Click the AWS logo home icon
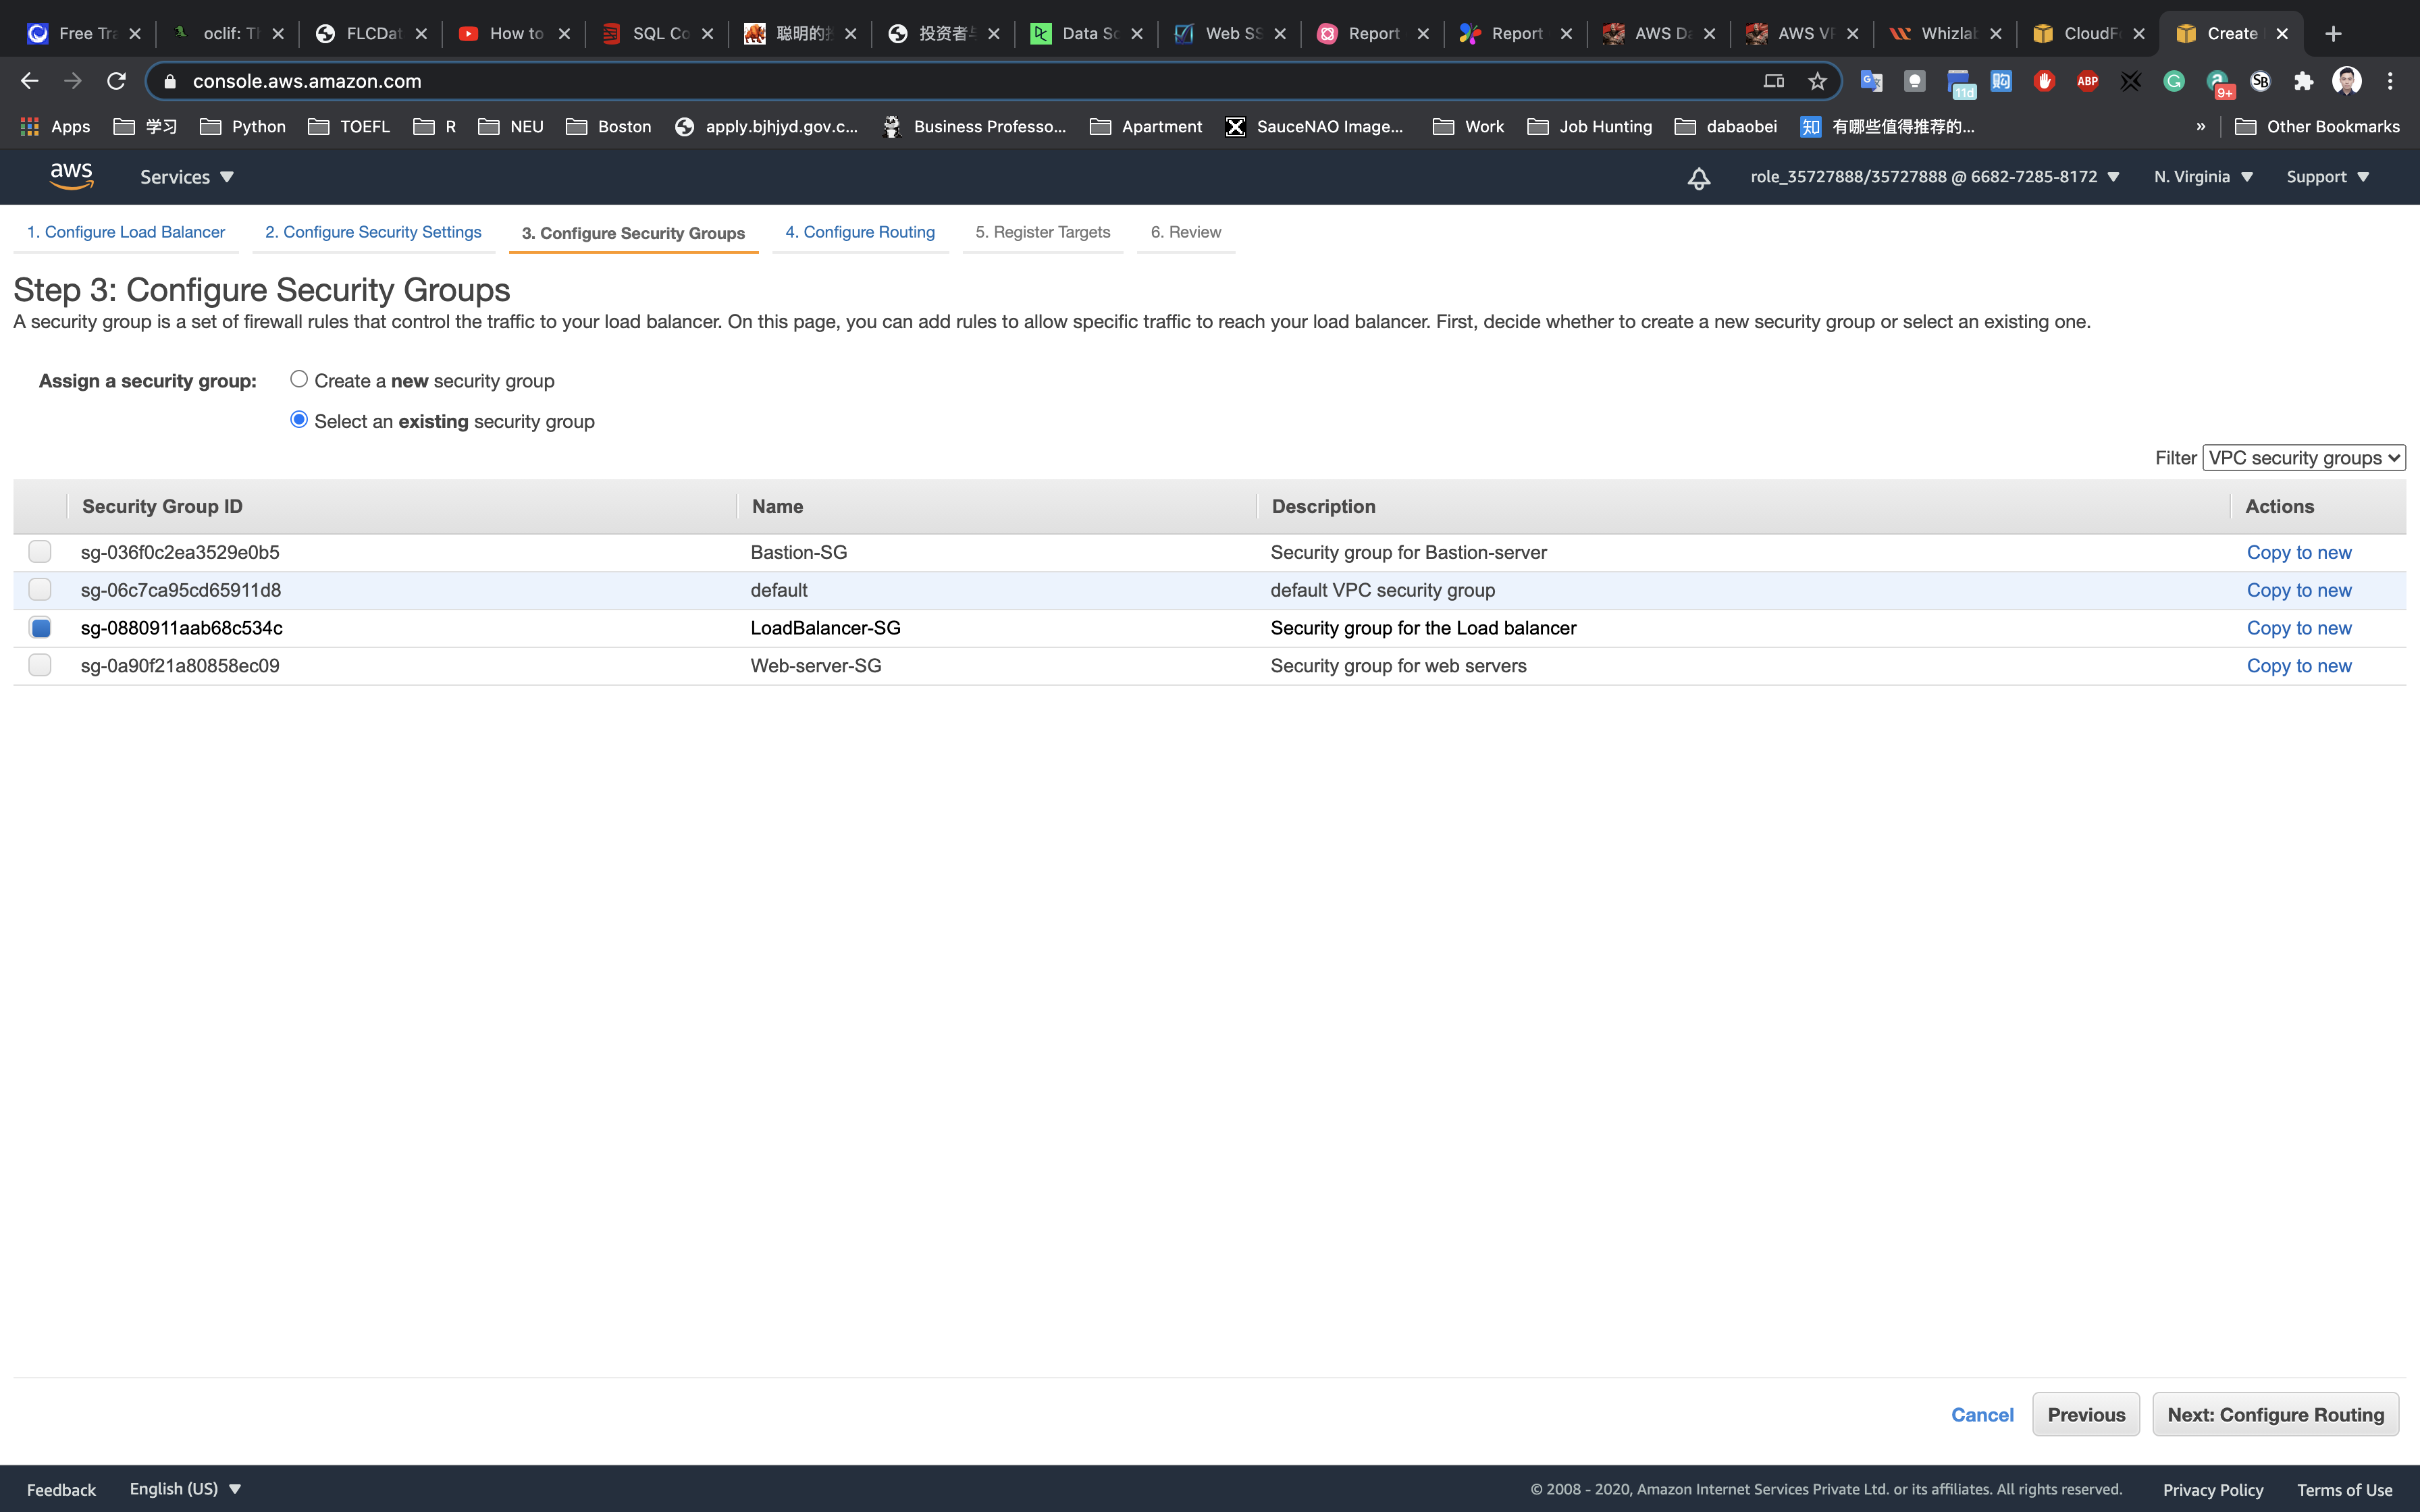 click(x=71, y=176)
